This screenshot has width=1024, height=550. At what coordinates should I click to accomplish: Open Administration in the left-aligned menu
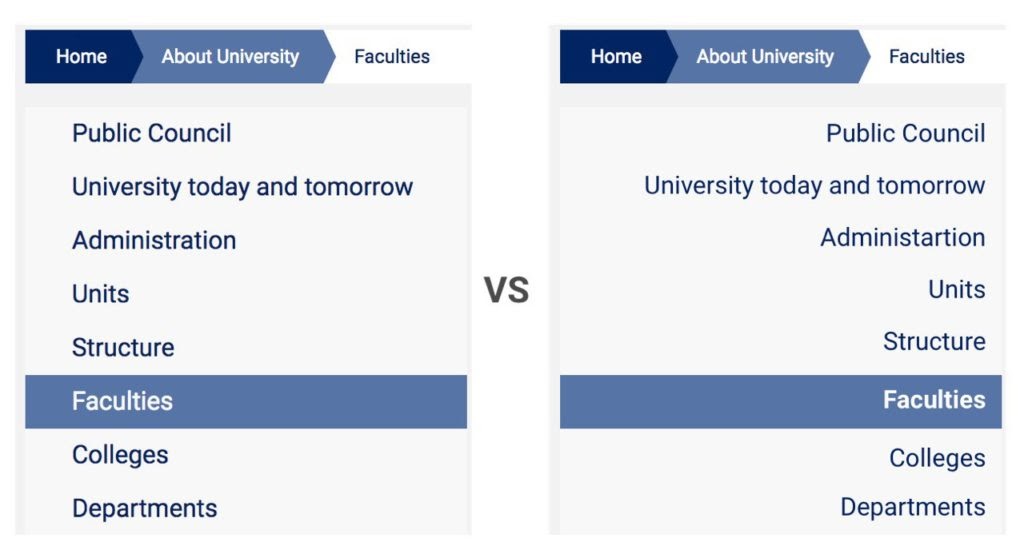154,240
